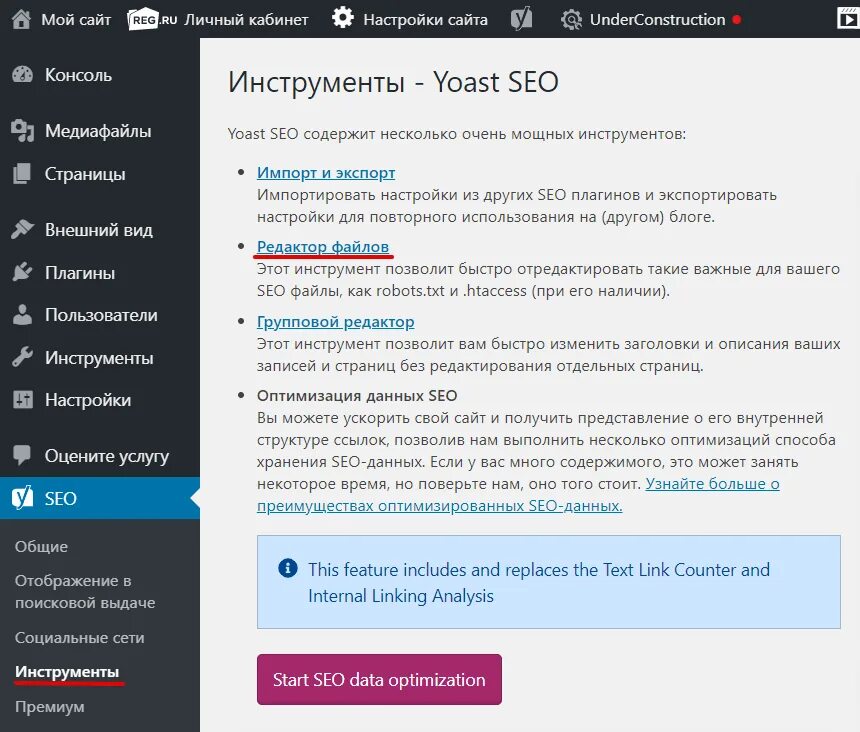Click the Плагины plug icon

(22, 272)
